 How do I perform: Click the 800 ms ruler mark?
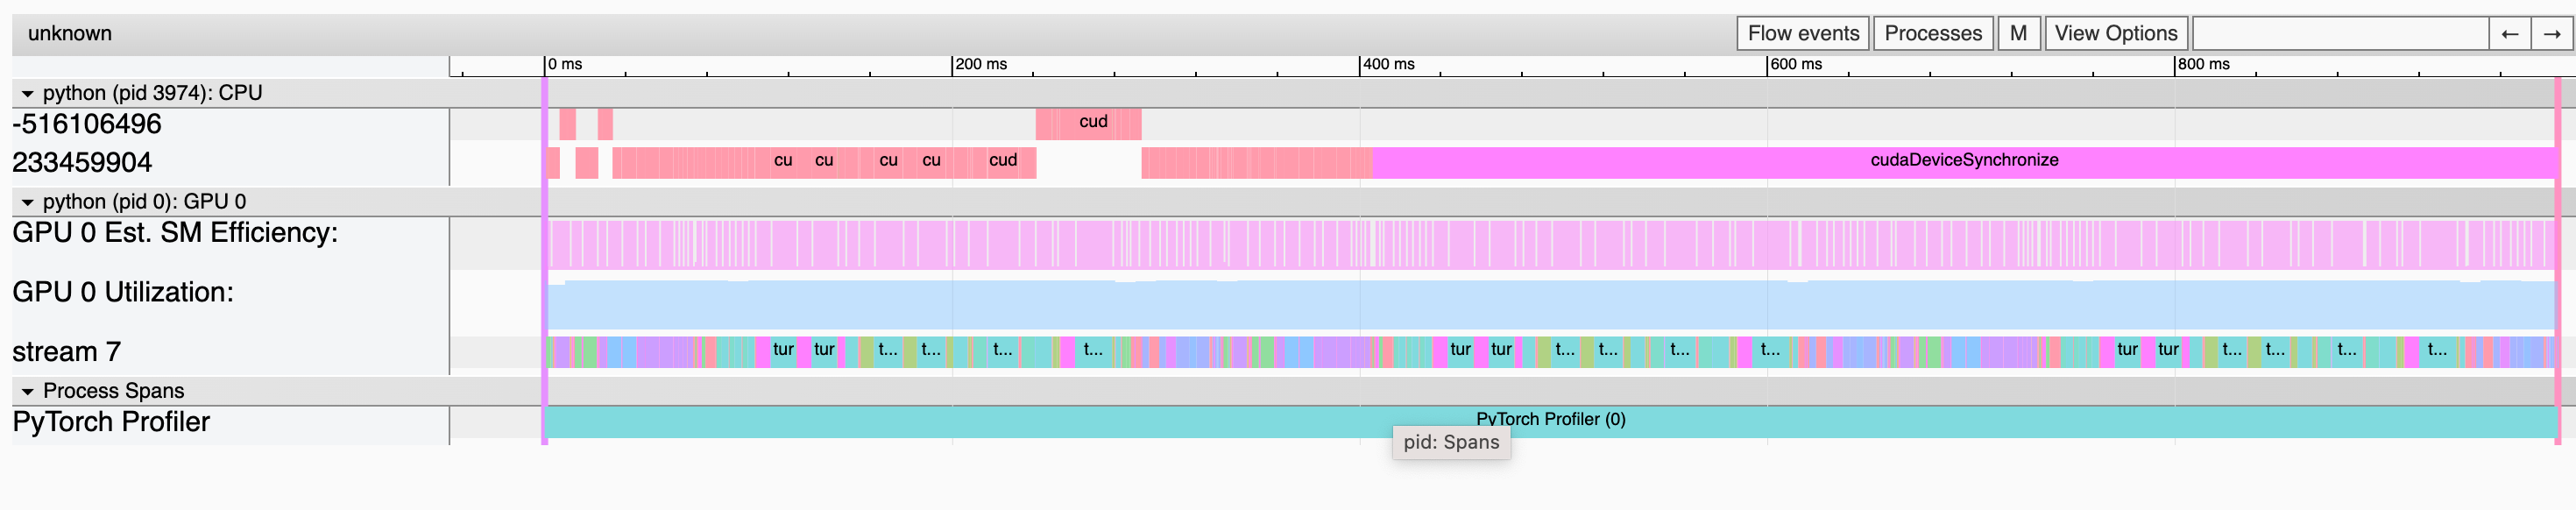tap(2204, 64)
